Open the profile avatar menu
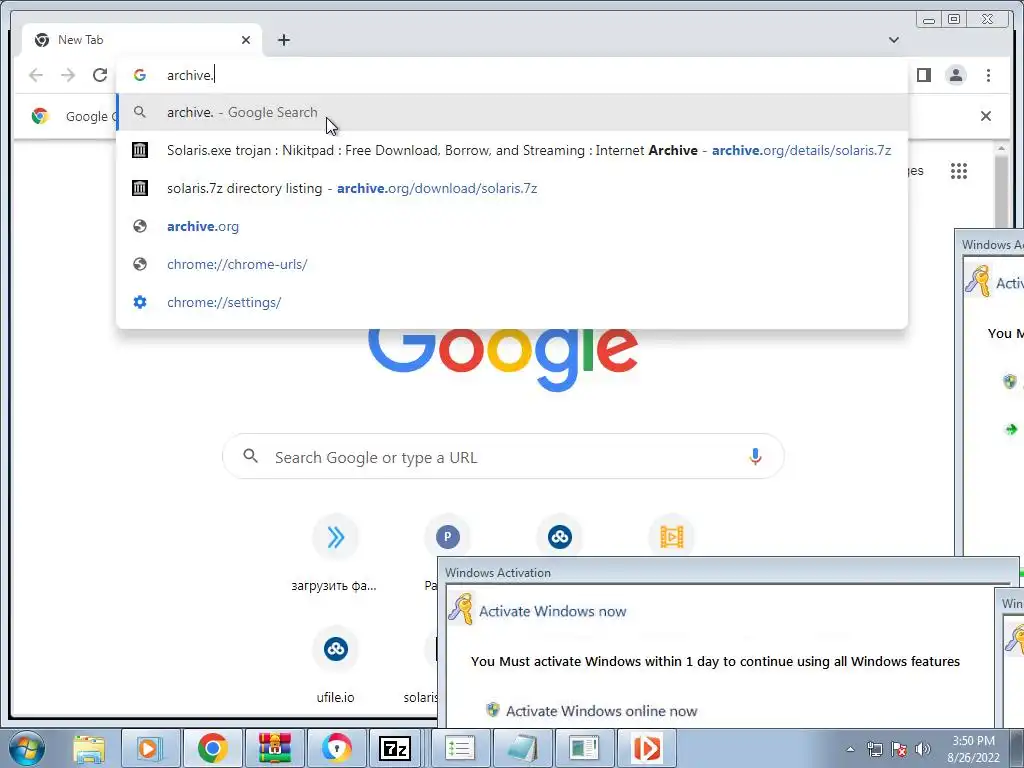1024x768 pixels. coord(955,75)
